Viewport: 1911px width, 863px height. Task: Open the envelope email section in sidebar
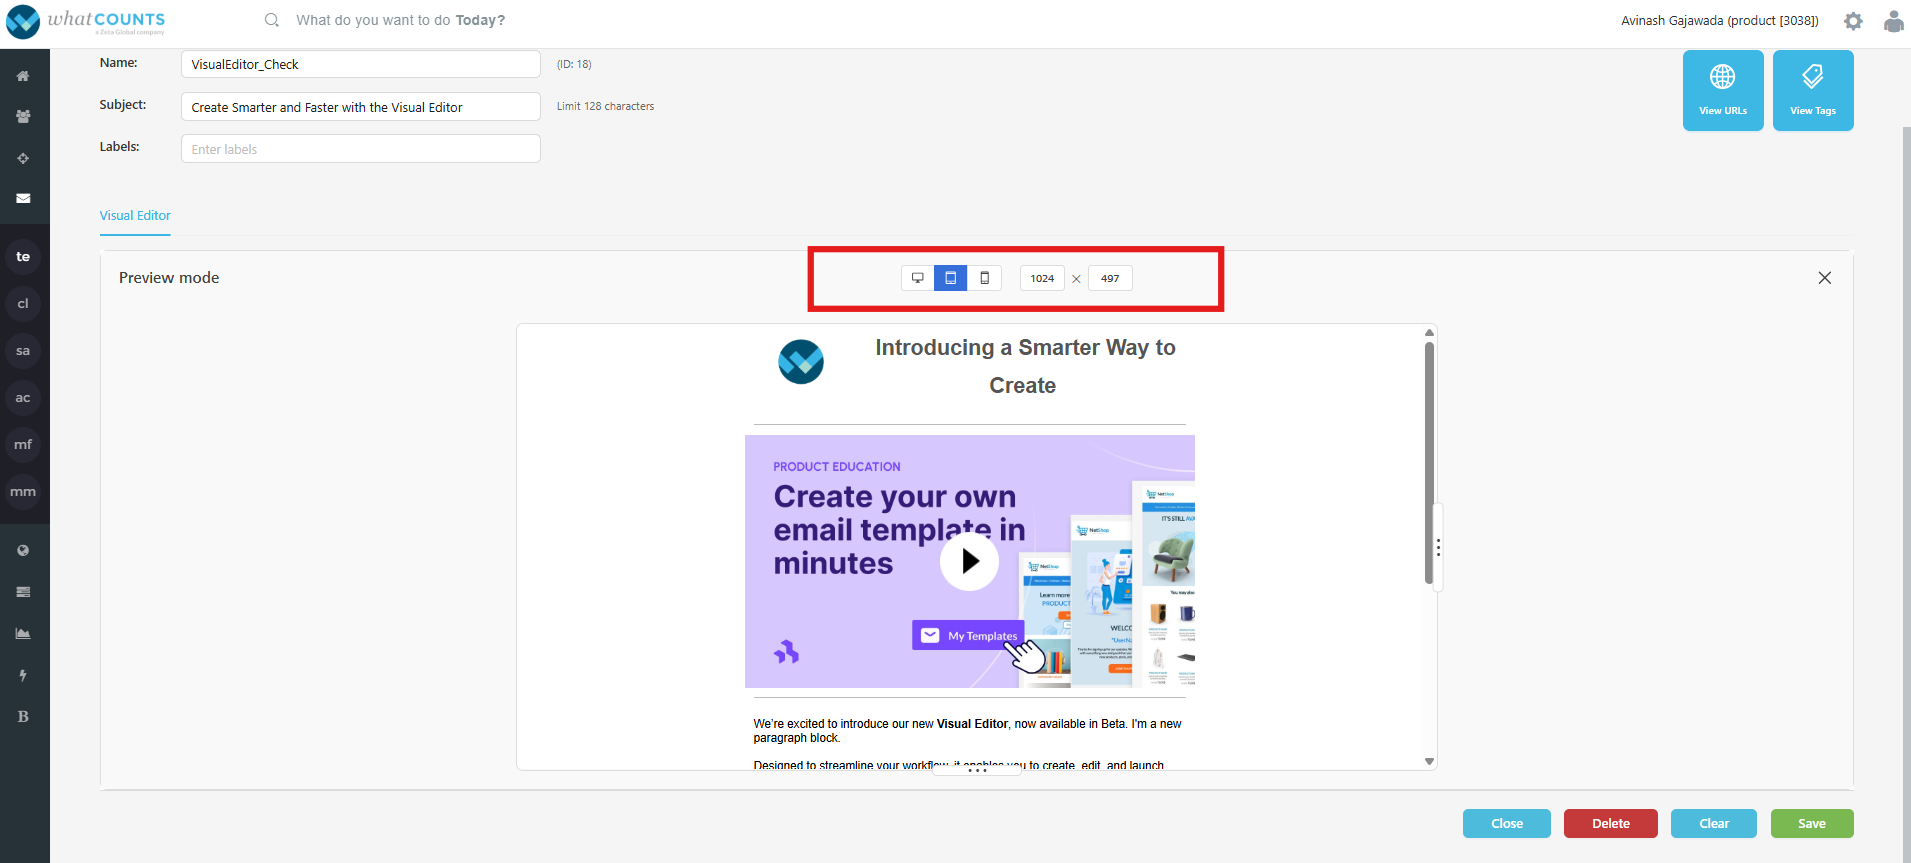click(x=23, y=198)
